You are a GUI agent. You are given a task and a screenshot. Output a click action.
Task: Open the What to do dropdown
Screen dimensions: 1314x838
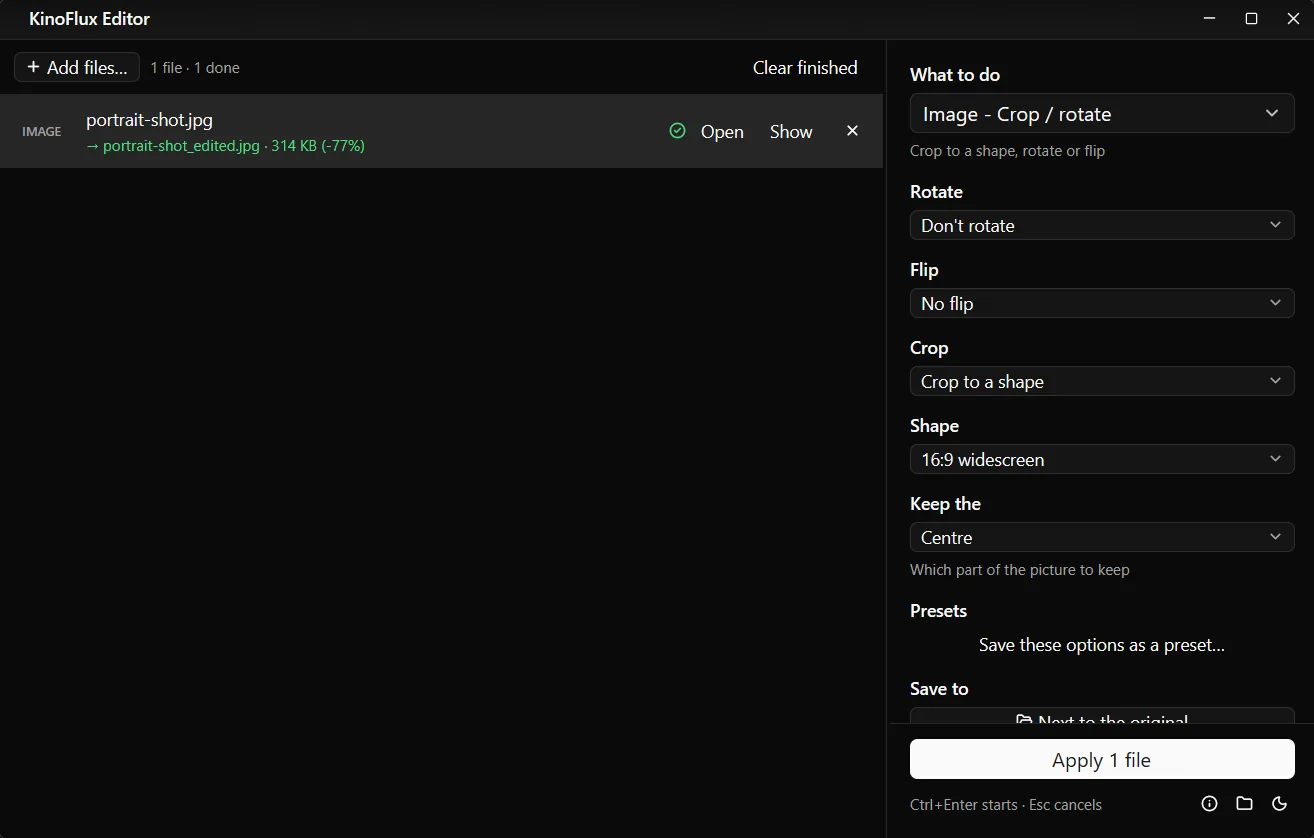click(1102, 114)
